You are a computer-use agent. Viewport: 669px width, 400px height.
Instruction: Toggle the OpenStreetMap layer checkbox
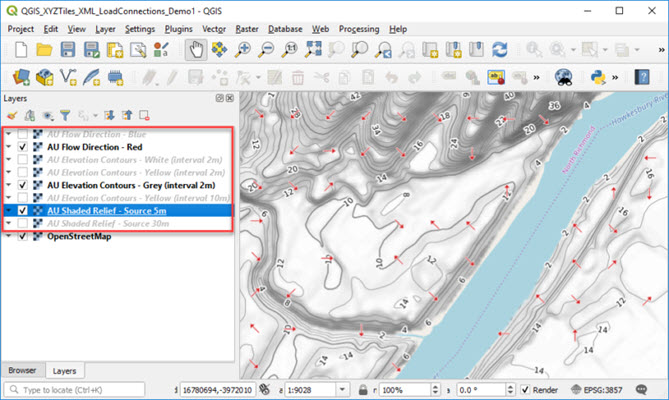tap(23, 236)
